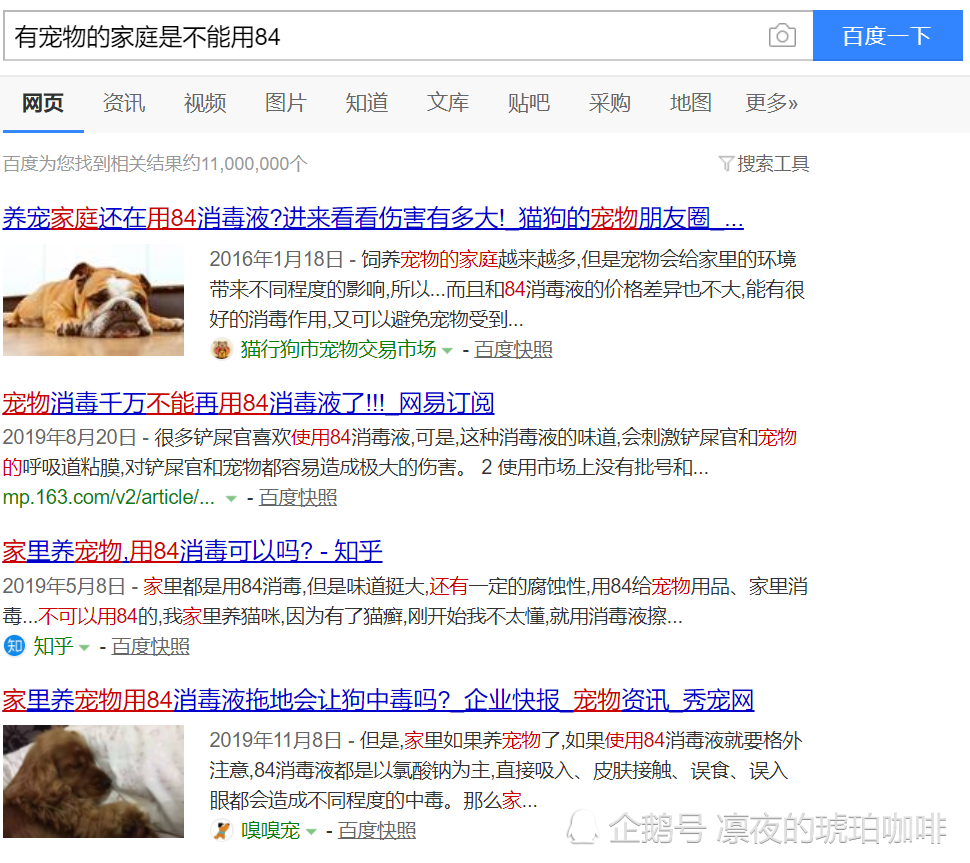Open result 宠物消毒千万不能再用84消毒液了
Screen dimensions: 970x863
pos(248,403)
